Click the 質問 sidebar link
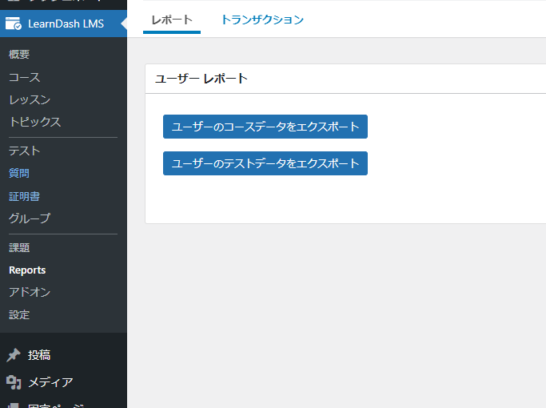 coord(19,173)
